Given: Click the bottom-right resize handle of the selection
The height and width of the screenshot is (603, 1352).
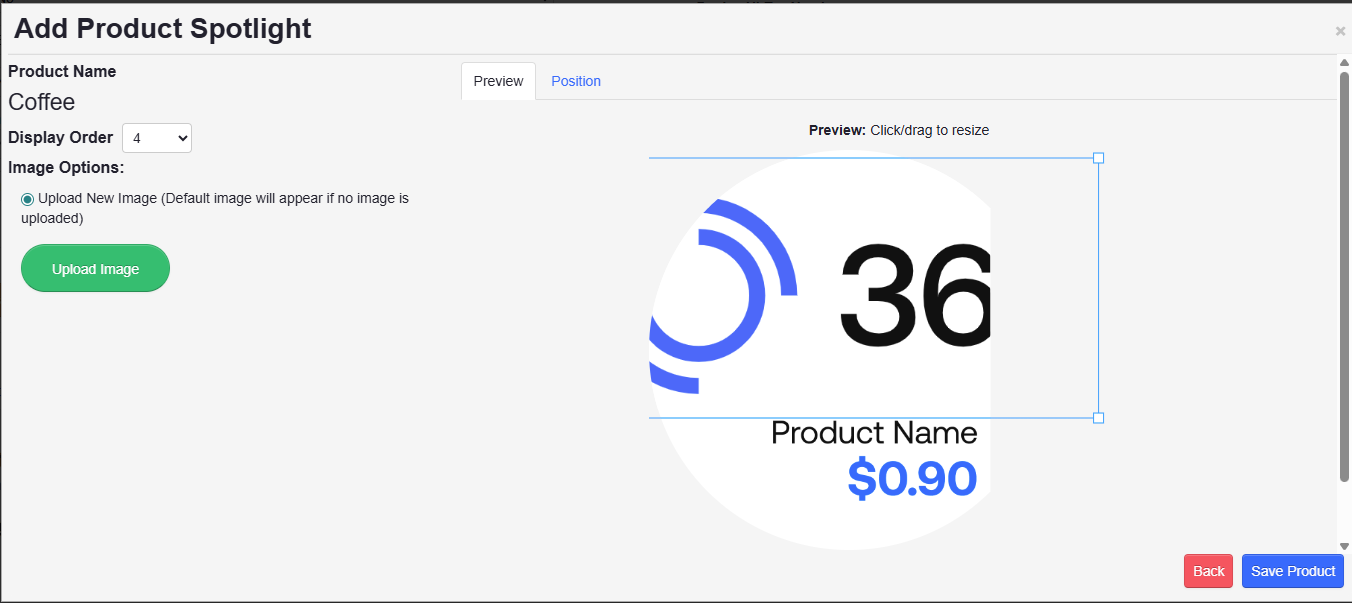Looking at the screenshot, I should tap(1098, 417).
